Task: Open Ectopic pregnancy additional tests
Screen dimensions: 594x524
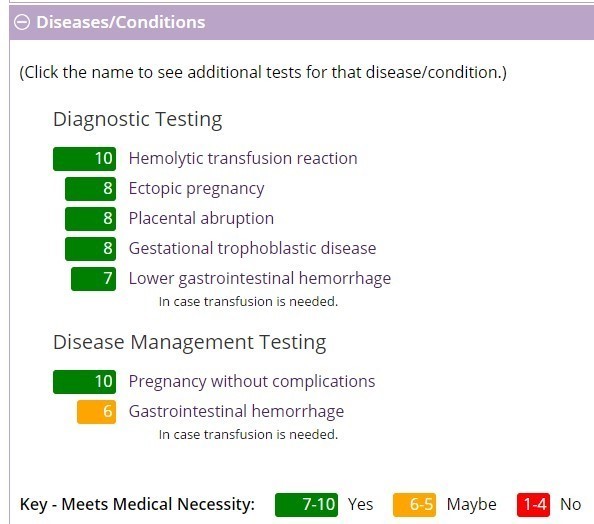Action: [196, 188]
